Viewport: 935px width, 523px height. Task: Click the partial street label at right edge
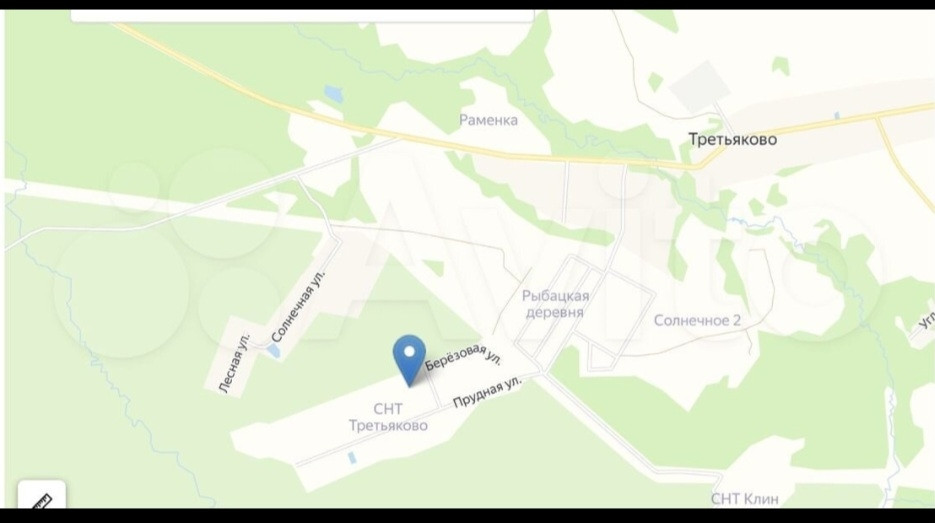[926, 322]
